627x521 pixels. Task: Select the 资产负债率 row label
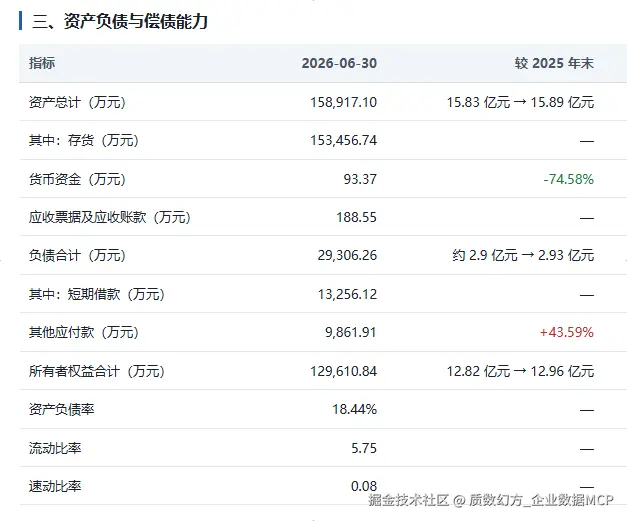pyautogui.click(x=62, y=409)
